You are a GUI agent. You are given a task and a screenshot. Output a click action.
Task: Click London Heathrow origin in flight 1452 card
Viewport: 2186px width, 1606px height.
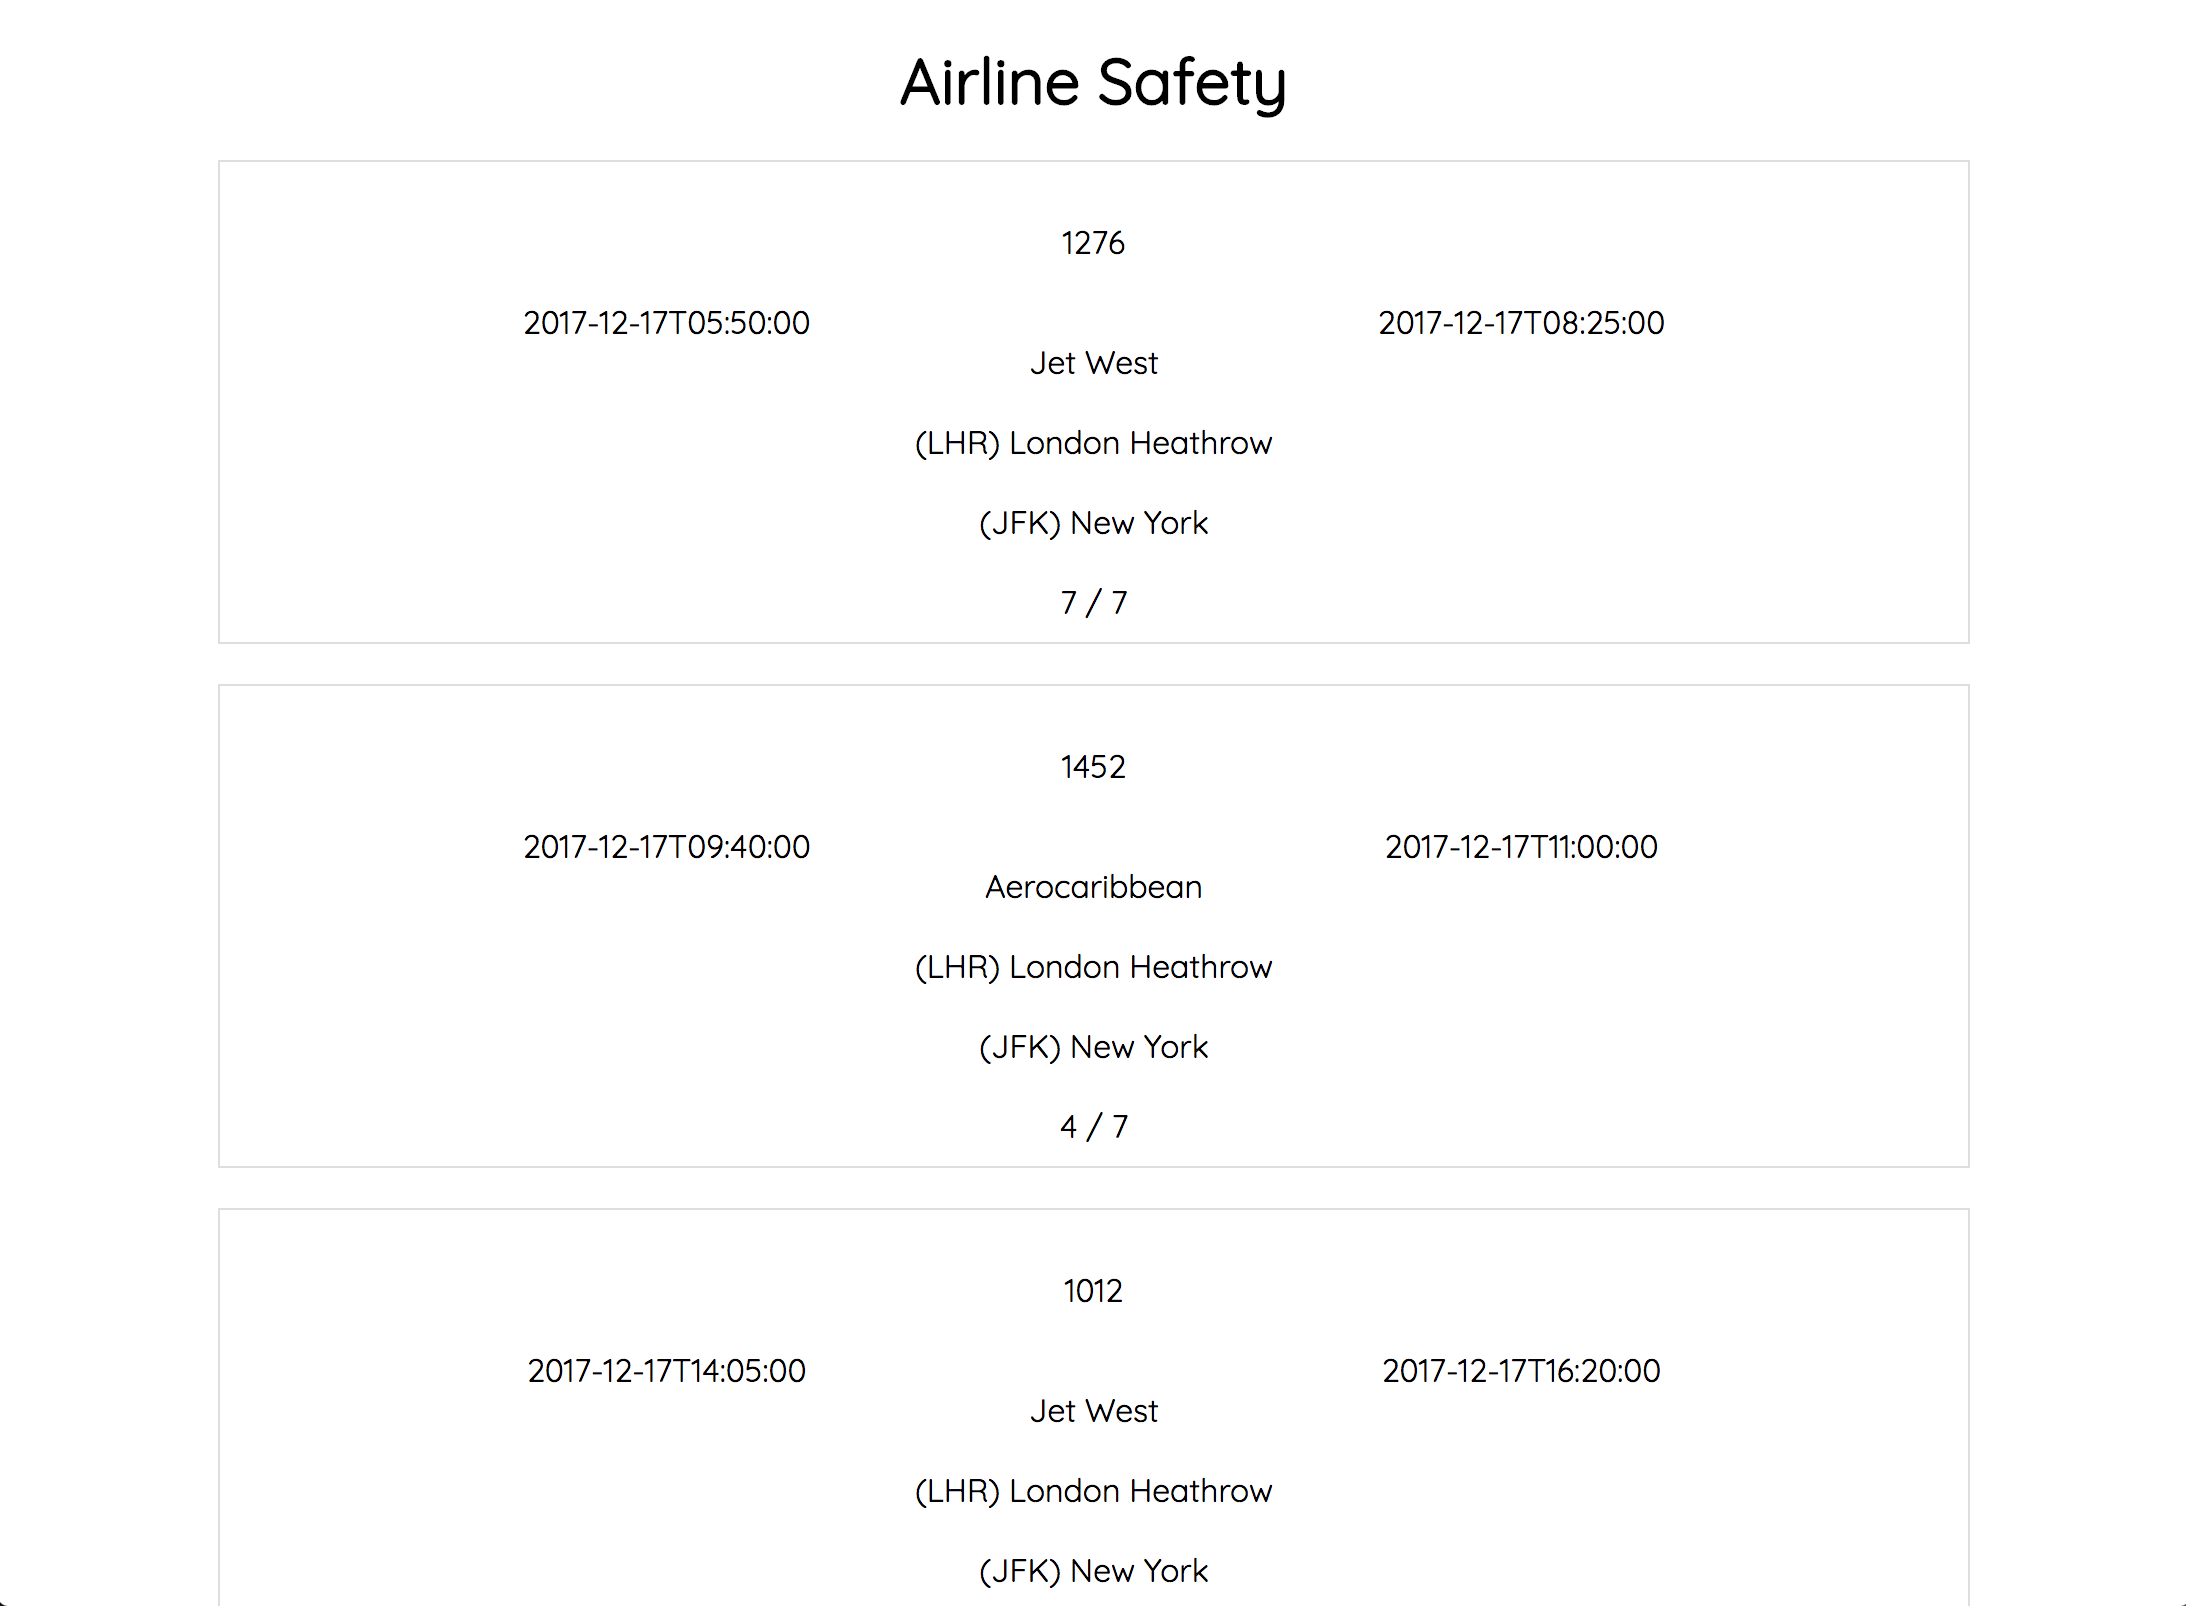tap(1093, 967)
